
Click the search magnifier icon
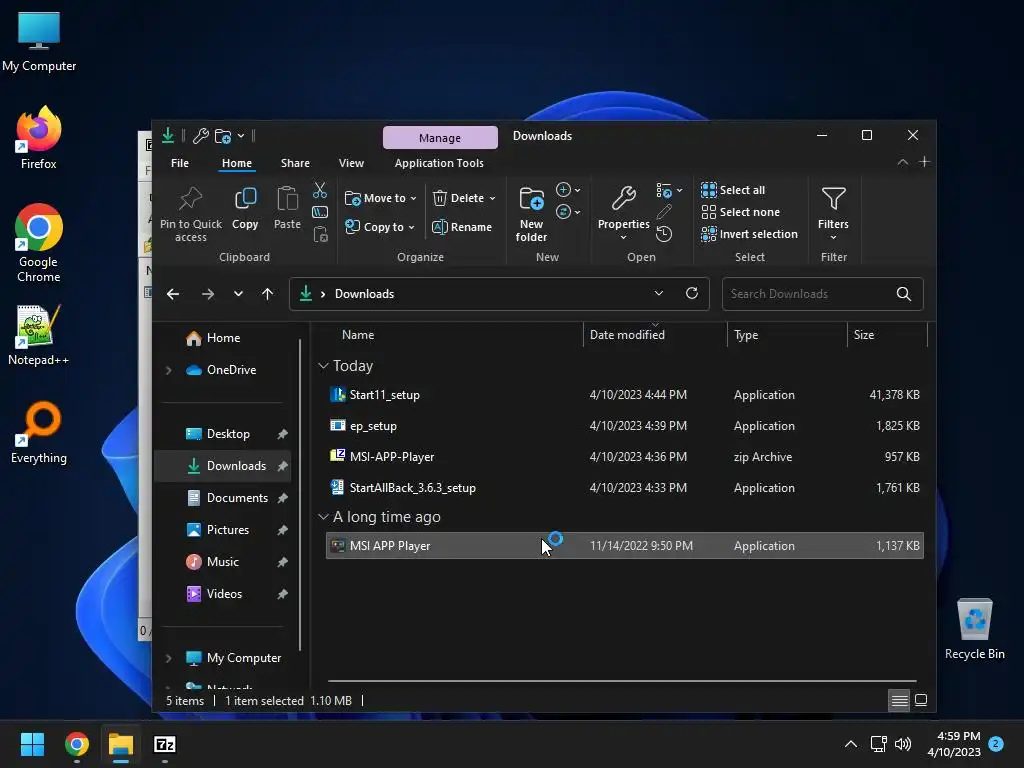pos(904,294)
